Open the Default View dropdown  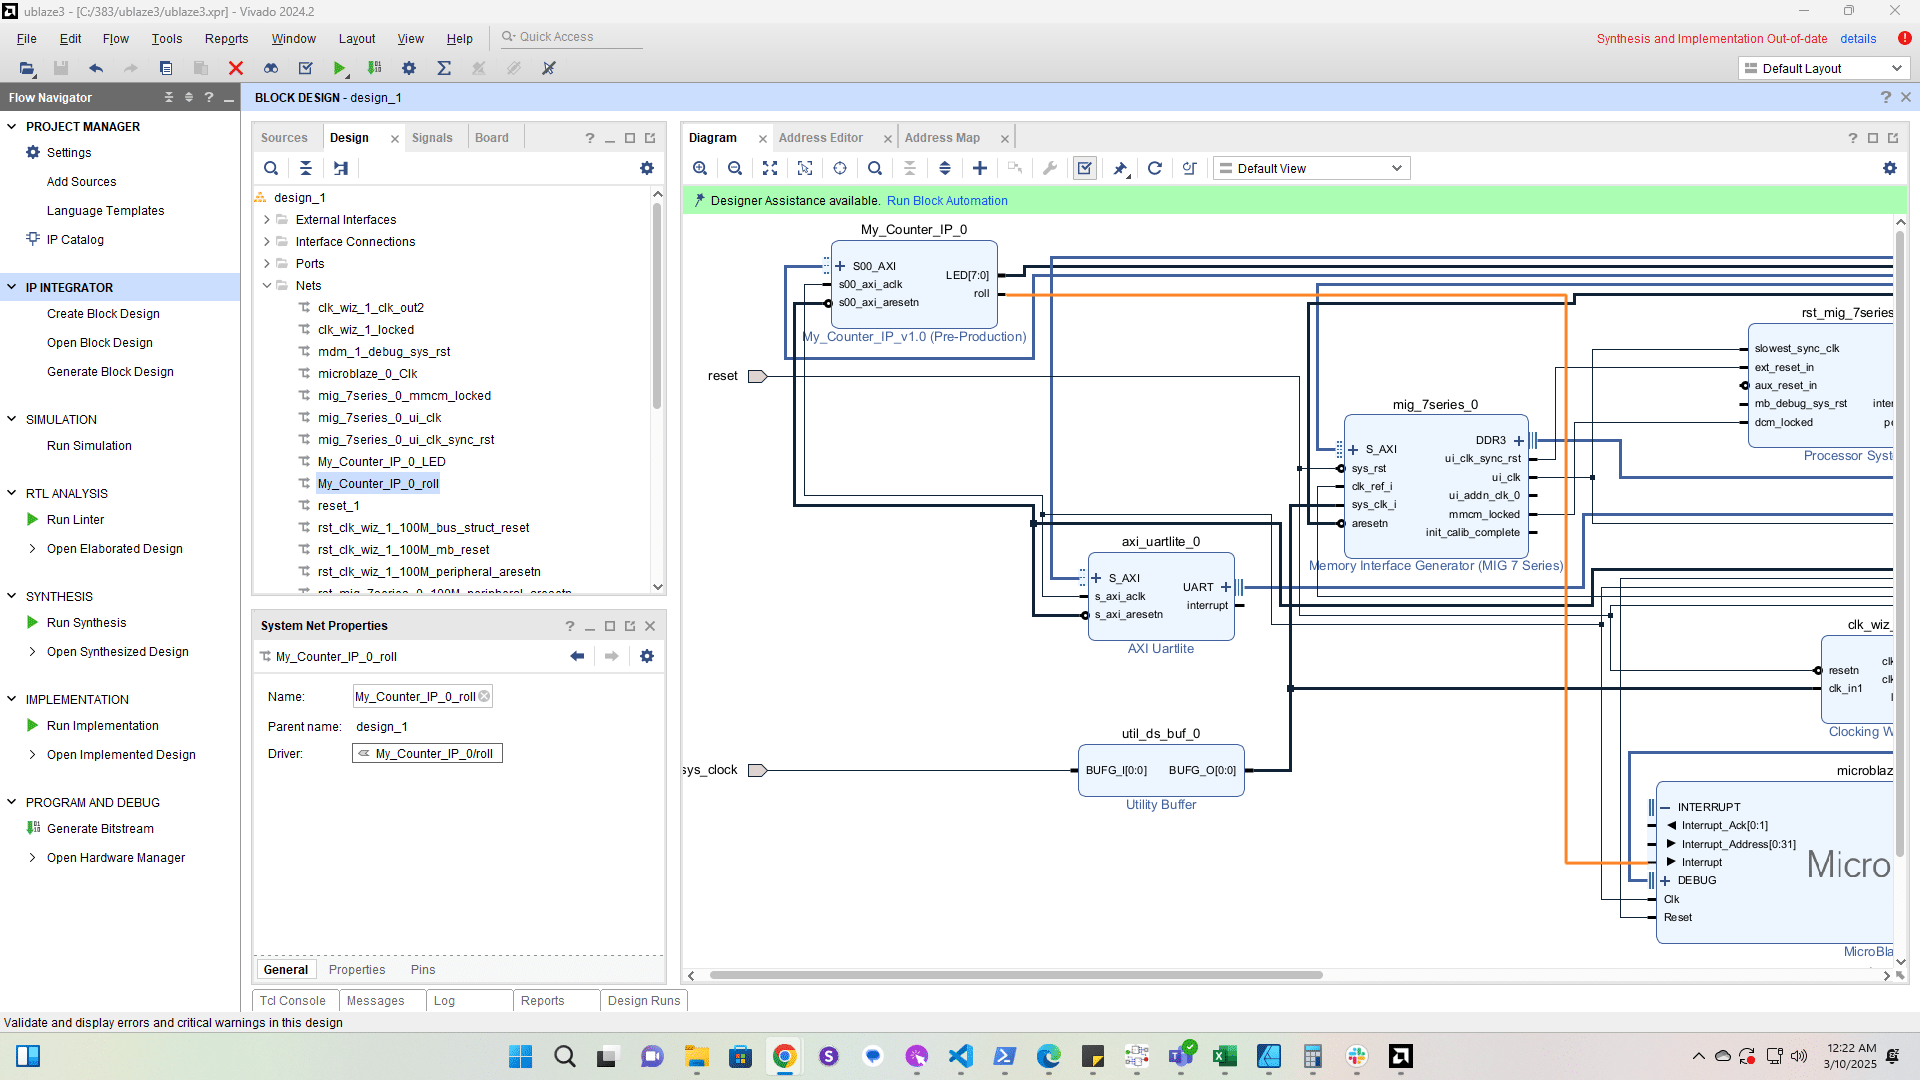1312,168
